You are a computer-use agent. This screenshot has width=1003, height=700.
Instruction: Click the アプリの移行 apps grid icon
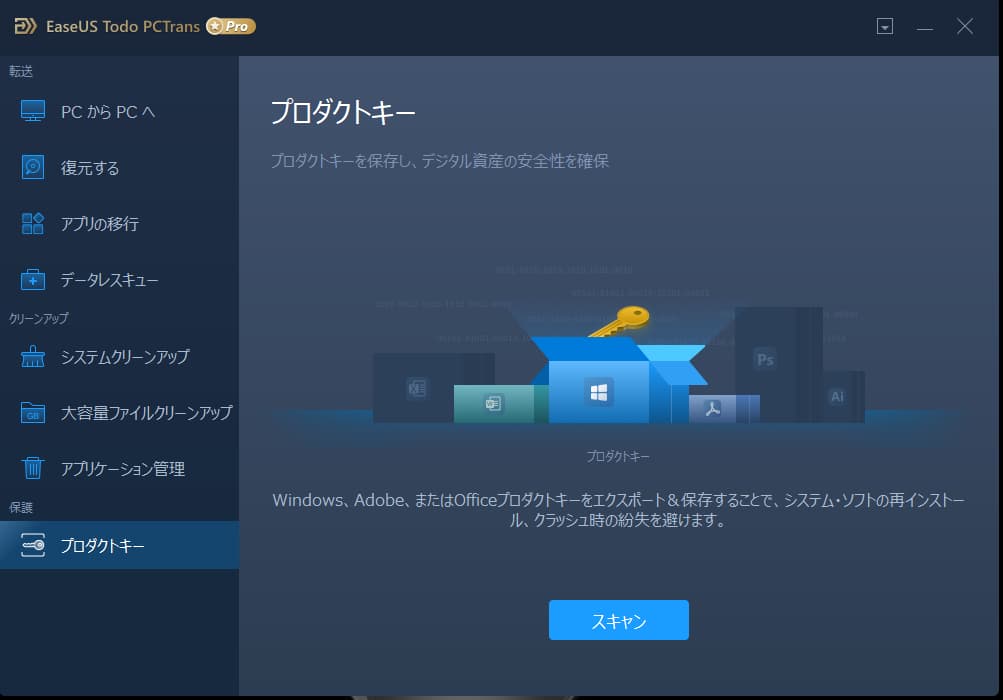pyautogui.click(x=33, y=223)
